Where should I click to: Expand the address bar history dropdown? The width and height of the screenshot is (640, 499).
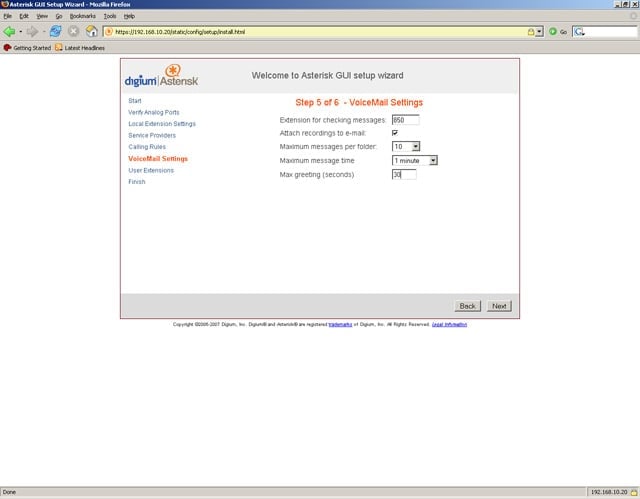tap(539, 32)
